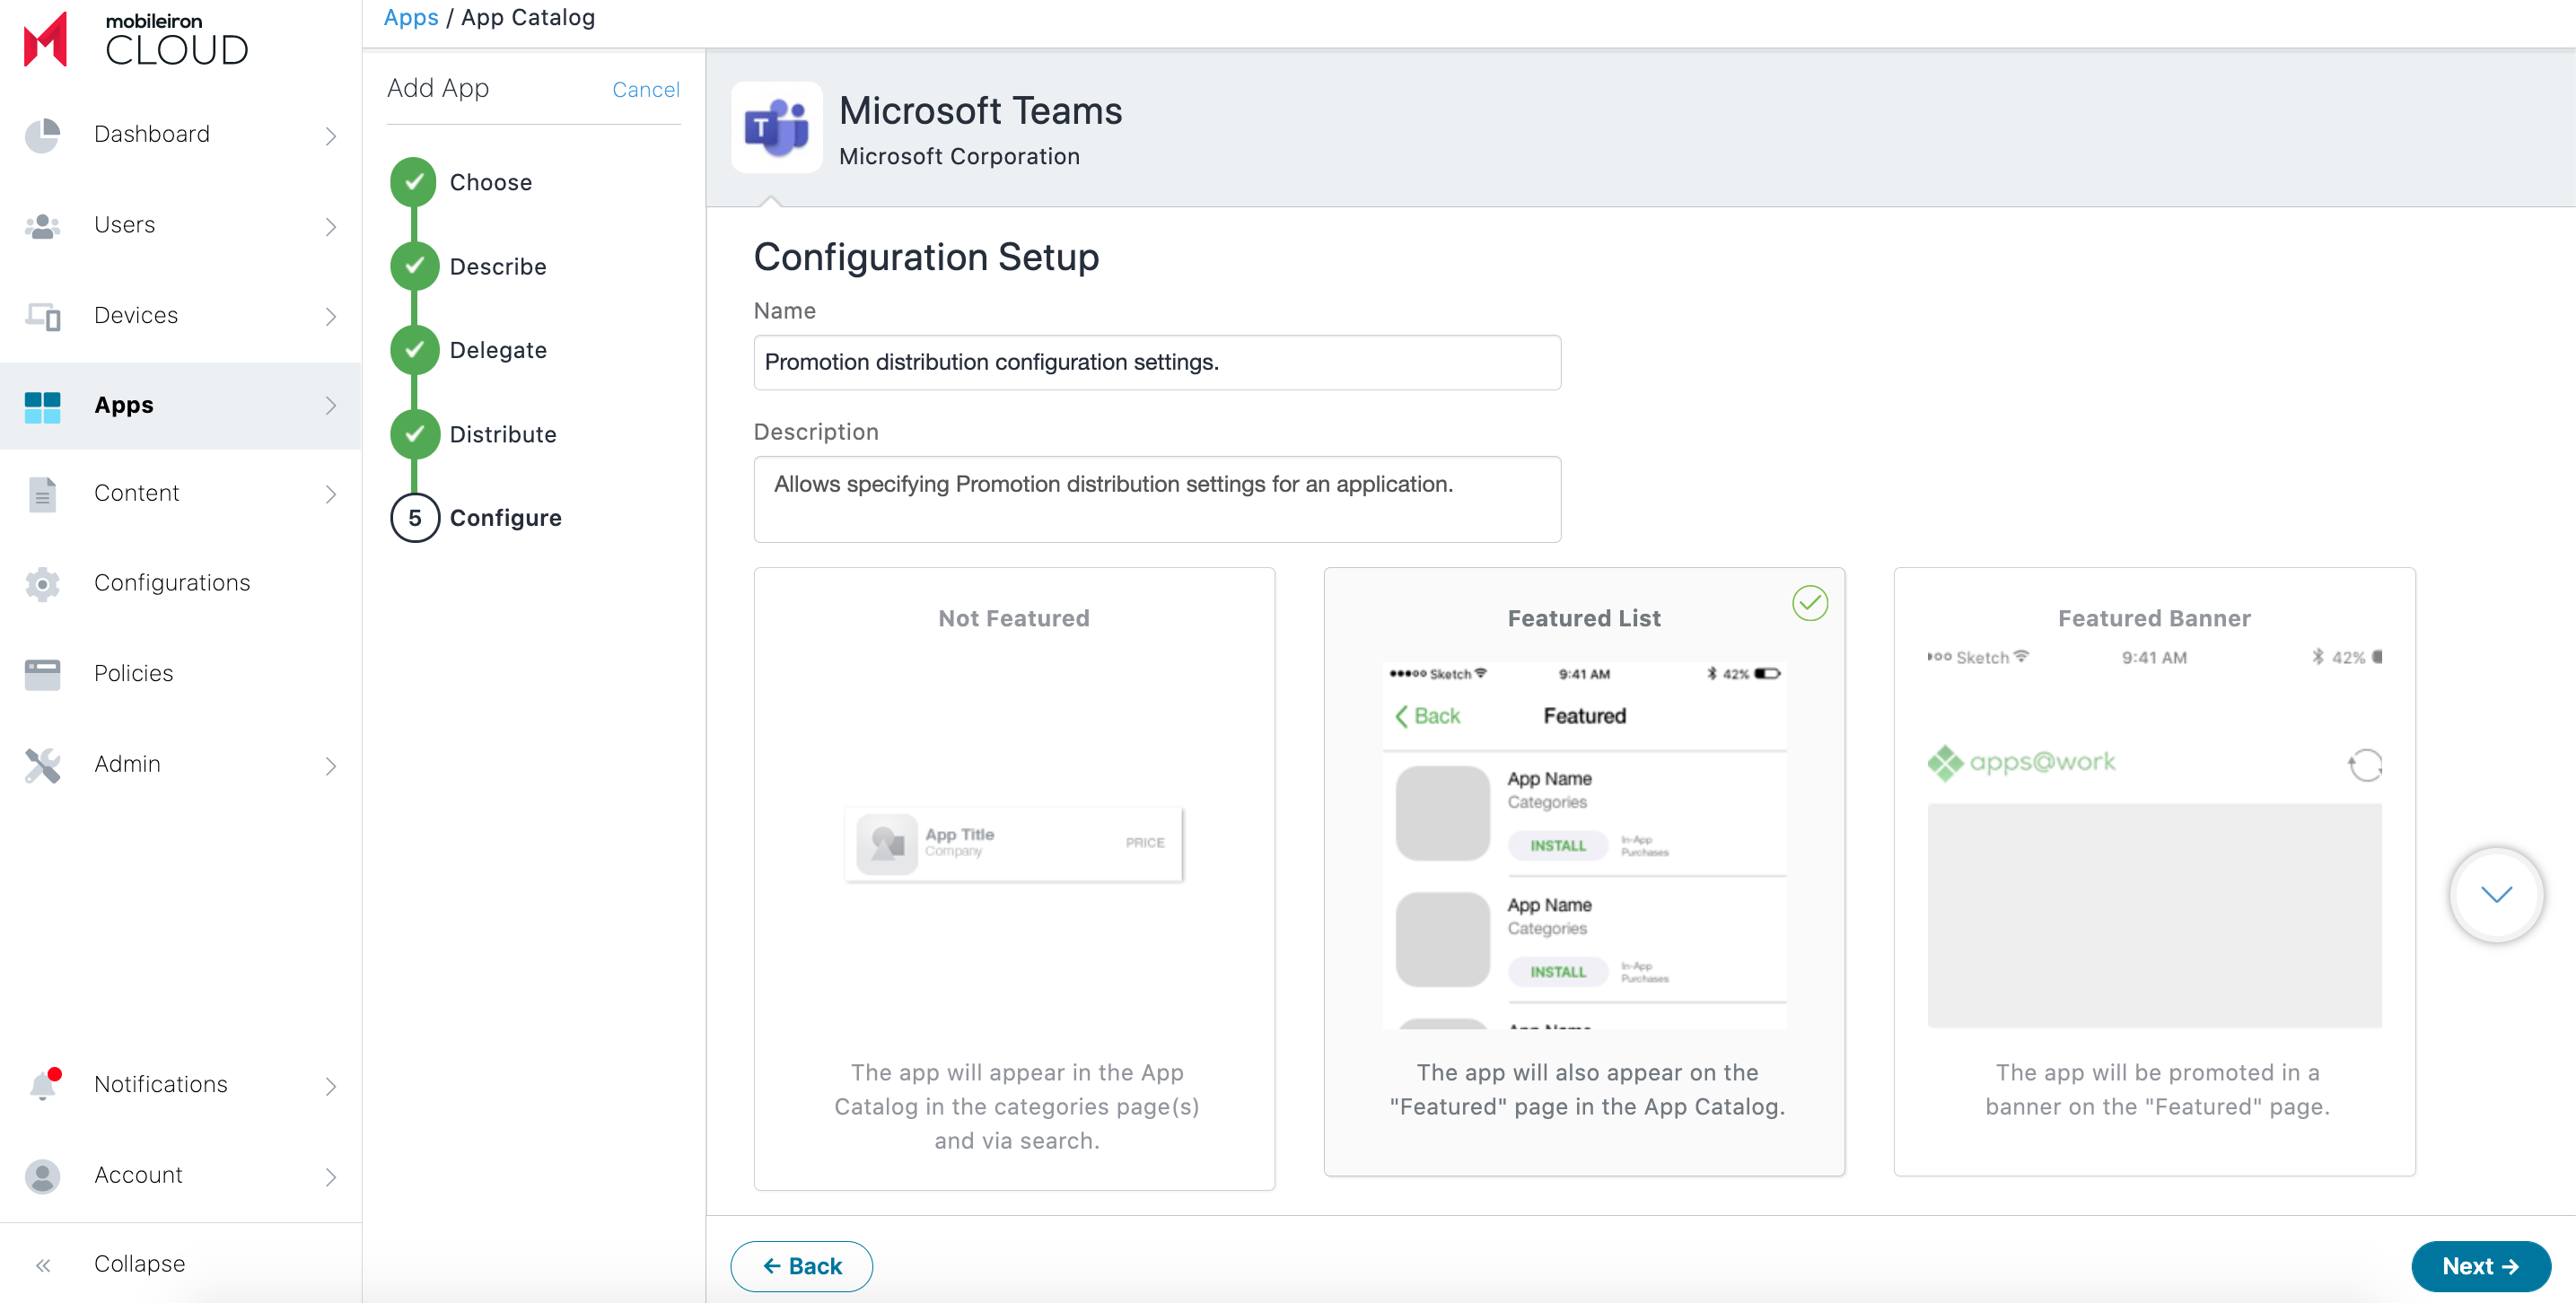
Task: Expand the Account menu chevron
Action: (x=331, y=1177)
